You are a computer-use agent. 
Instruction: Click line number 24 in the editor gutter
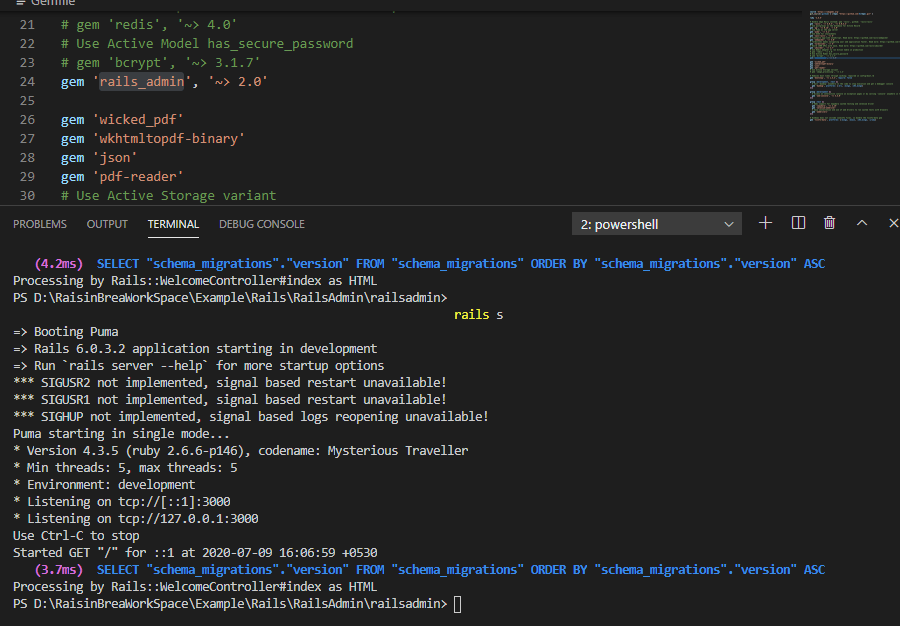click(x=27, y=81)
